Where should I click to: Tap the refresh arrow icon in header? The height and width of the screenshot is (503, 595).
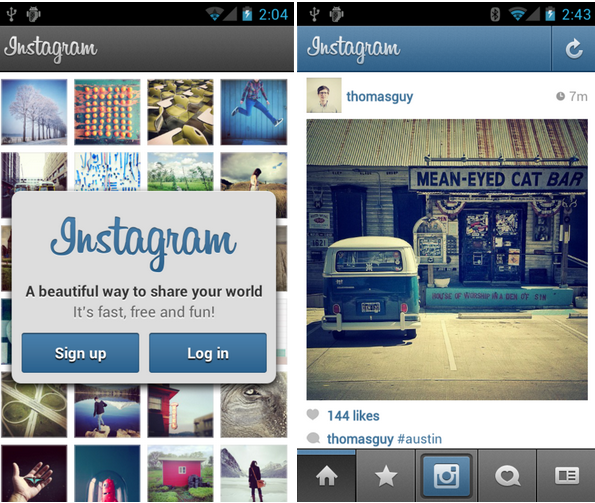(x=573, y=49)
